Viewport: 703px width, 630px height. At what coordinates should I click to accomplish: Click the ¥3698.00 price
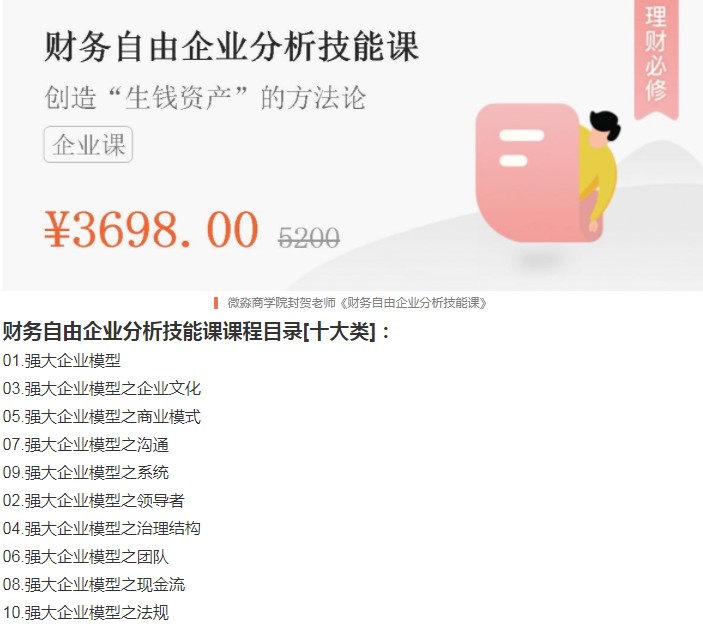[x=151, y=230]
